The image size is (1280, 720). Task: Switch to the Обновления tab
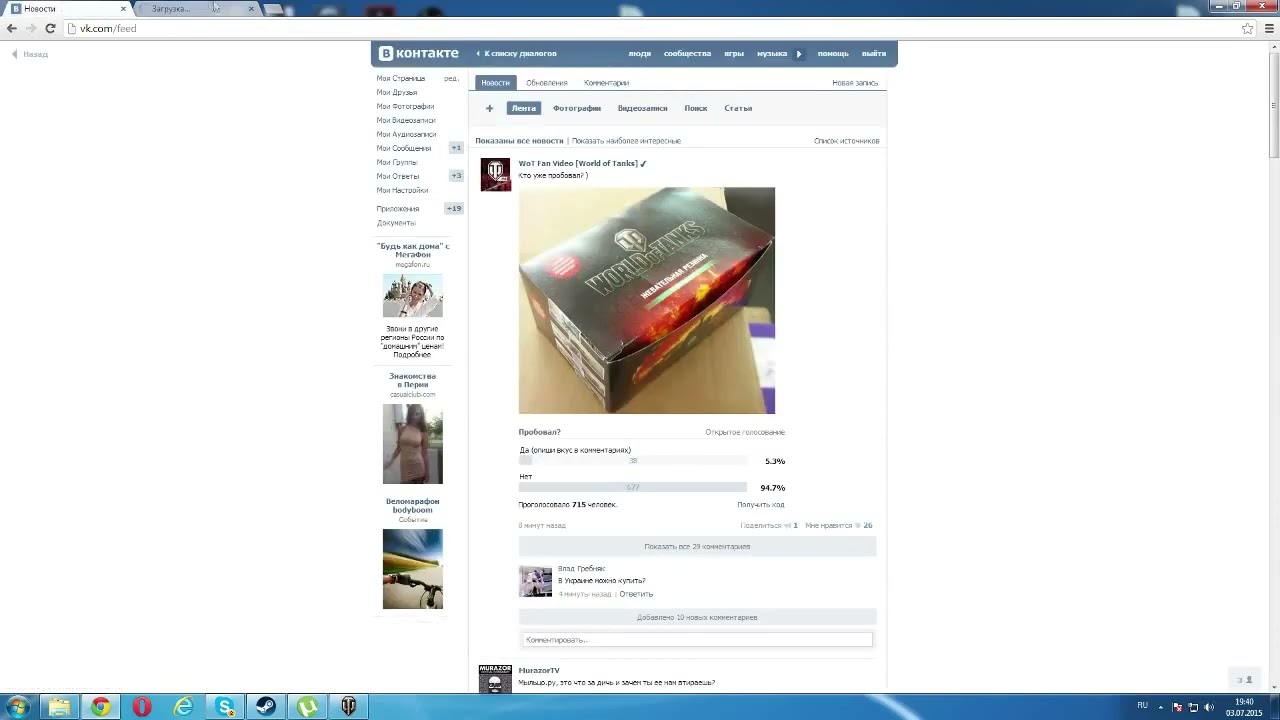pos(547,83)
